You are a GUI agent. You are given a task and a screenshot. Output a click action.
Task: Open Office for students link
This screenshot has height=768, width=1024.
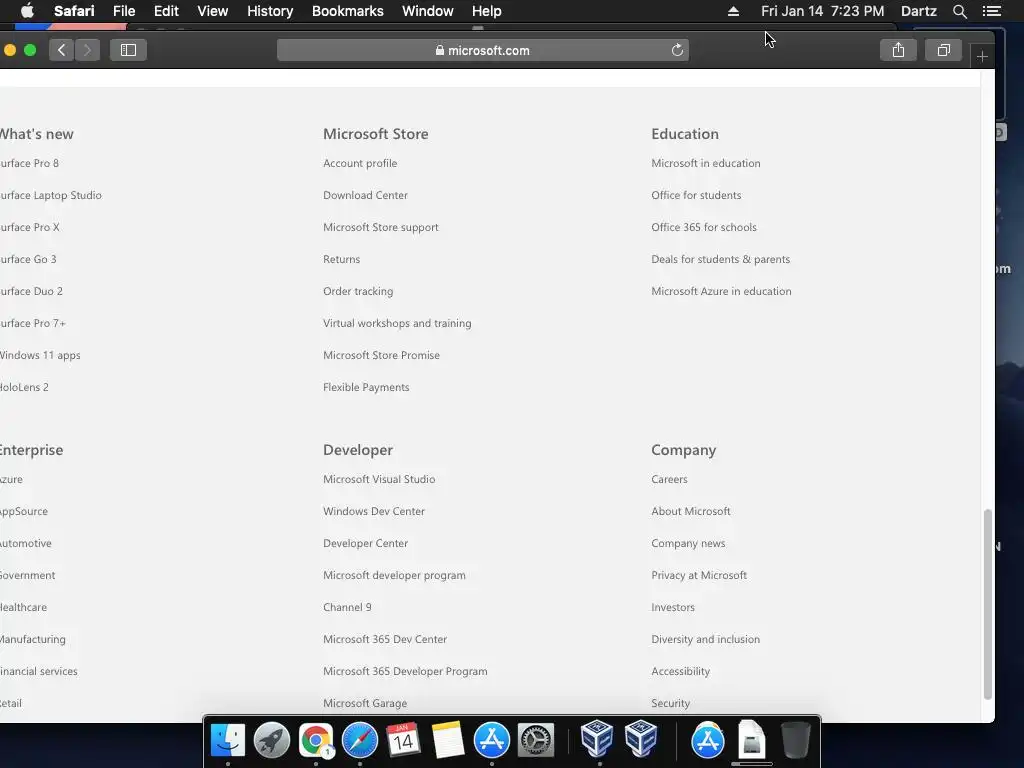tap(696, 195)
